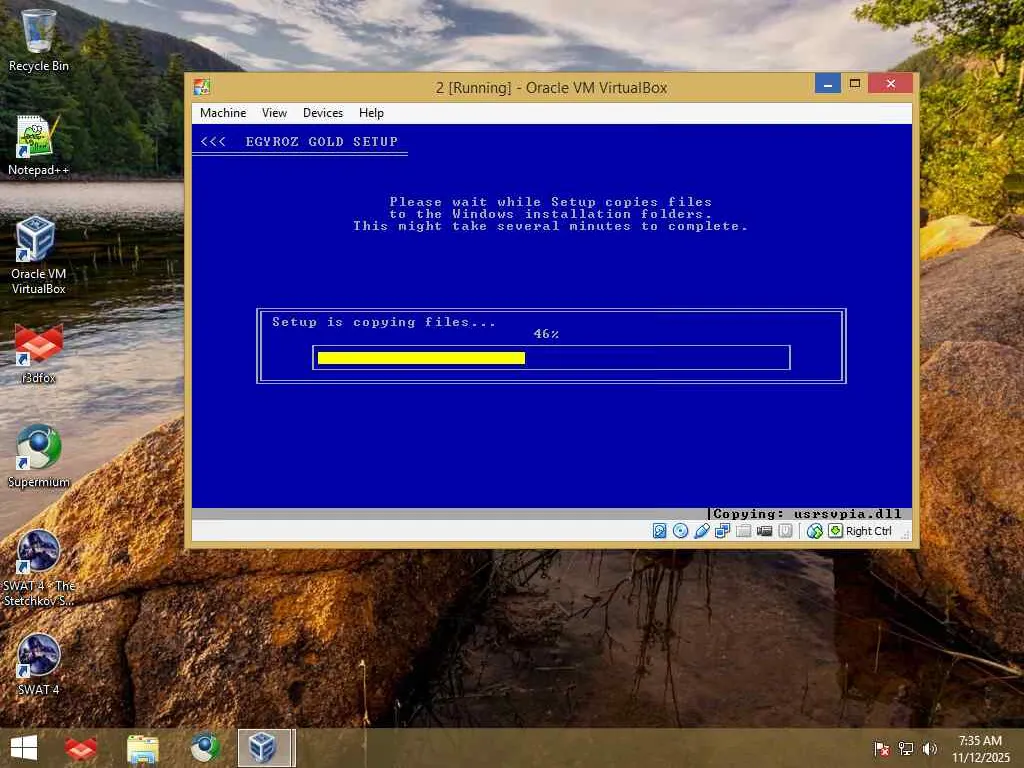Click the hard disk activity status icon
The height and width of the screenshot is (768, 1024).
coord(660,531)
